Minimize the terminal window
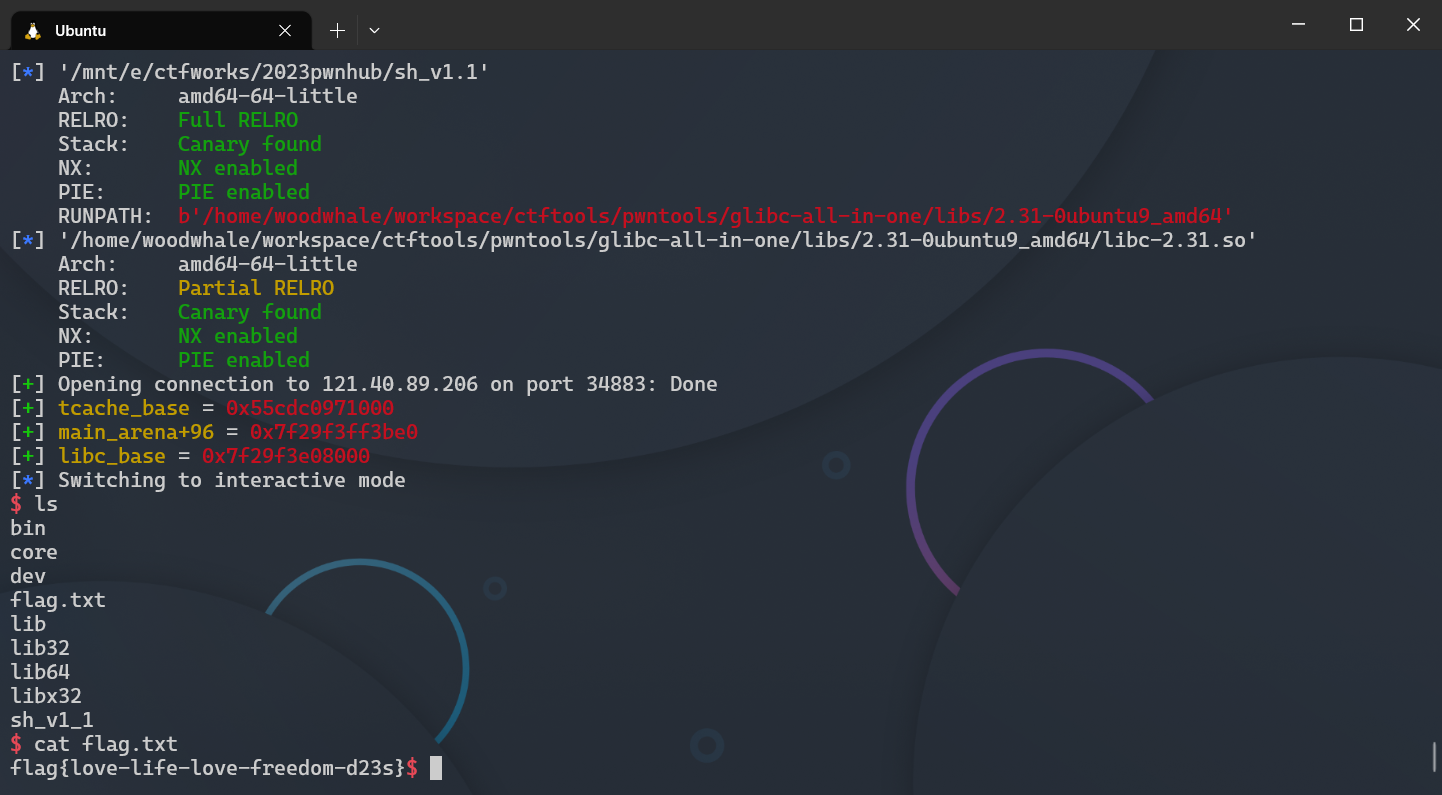Viewport: 1442px width, 795px height. click(x=1298, y=25)
